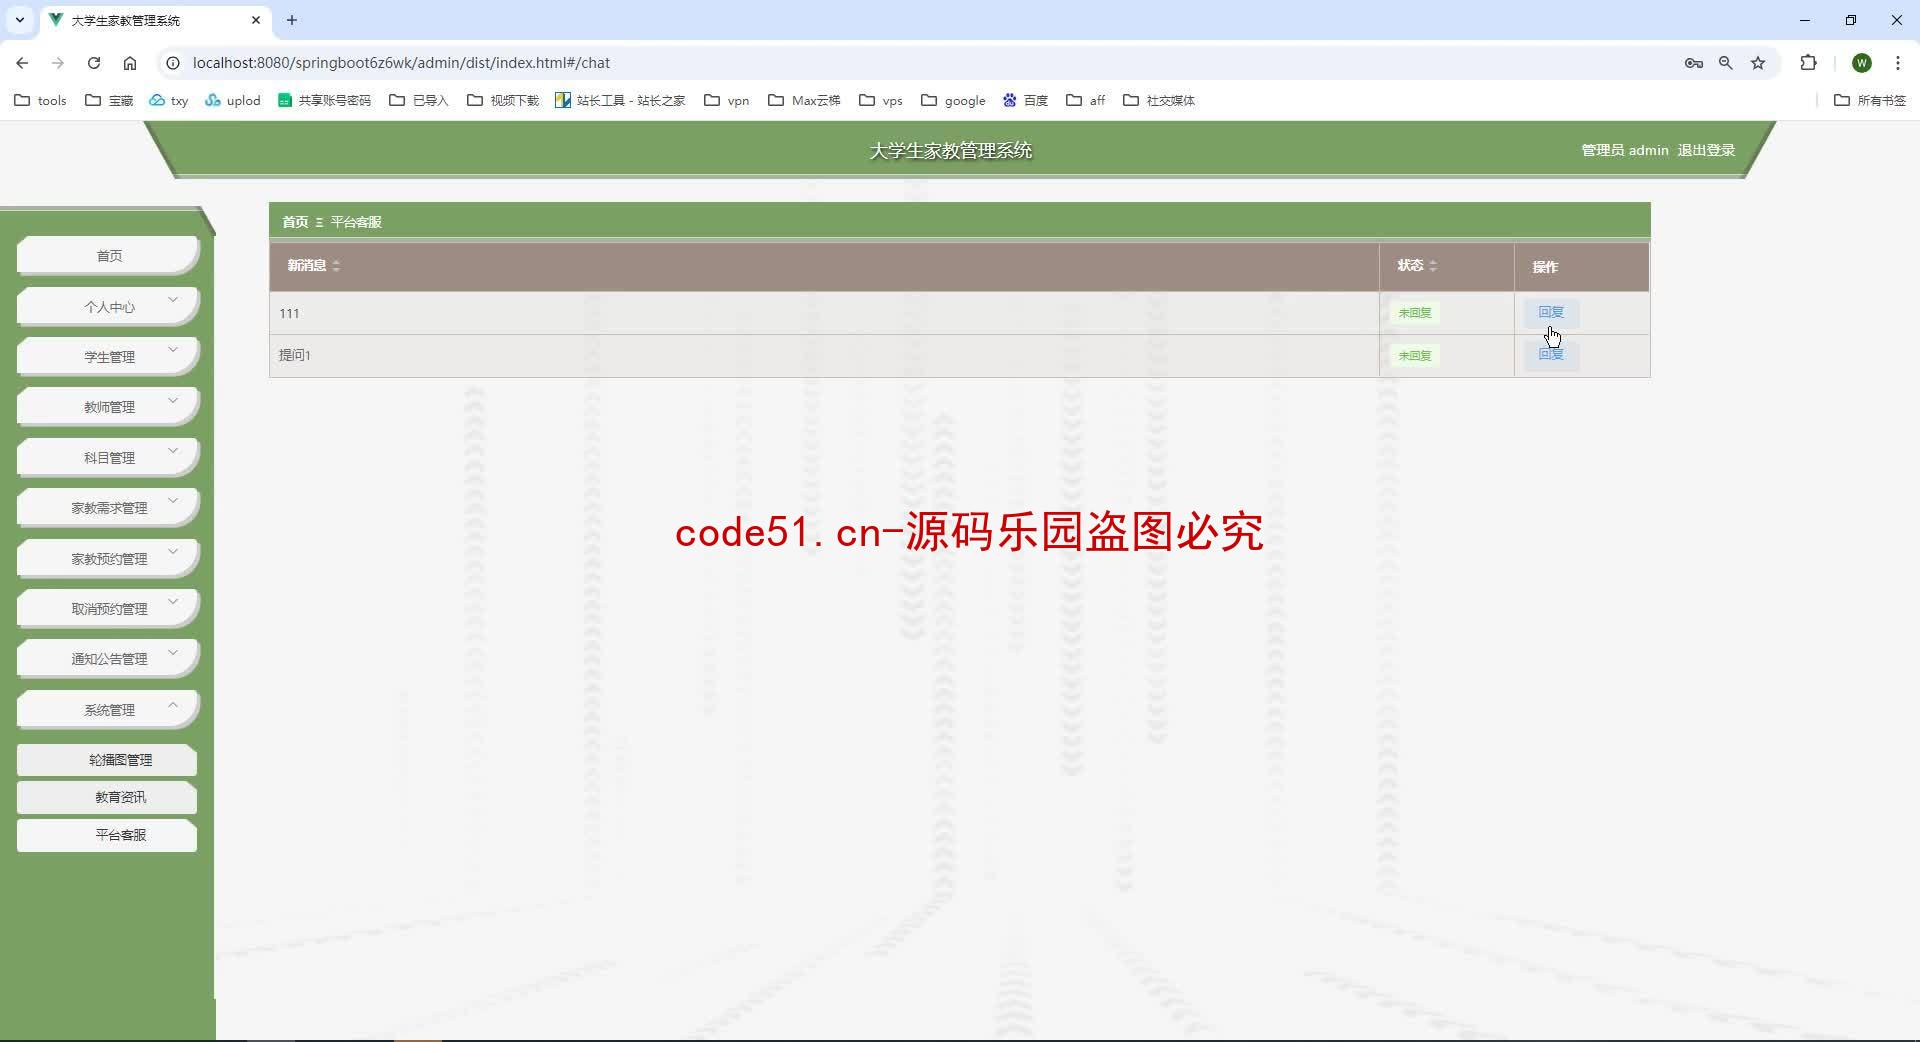Screen dimensions: 1920x1042
Task: Open the google bookmark folder
Action: click(953, 100)
